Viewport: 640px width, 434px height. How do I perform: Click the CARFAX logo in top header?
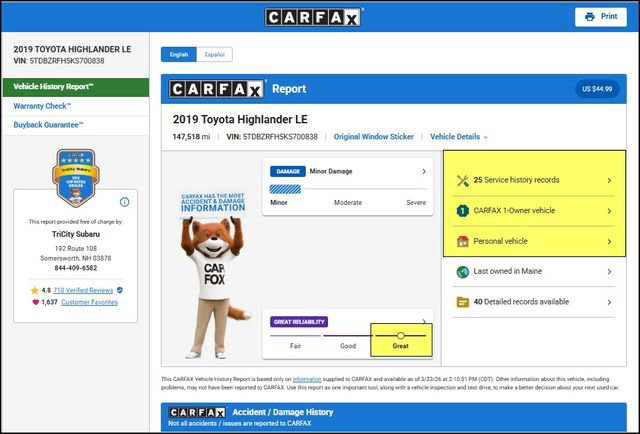pos(314,17)
